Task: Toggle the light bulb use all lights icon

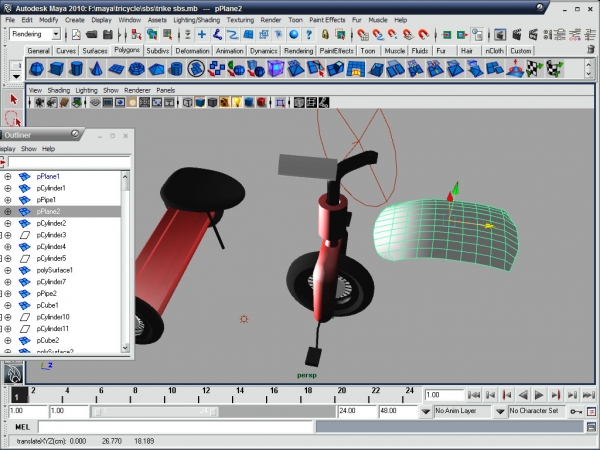Action: click(237, 102)
